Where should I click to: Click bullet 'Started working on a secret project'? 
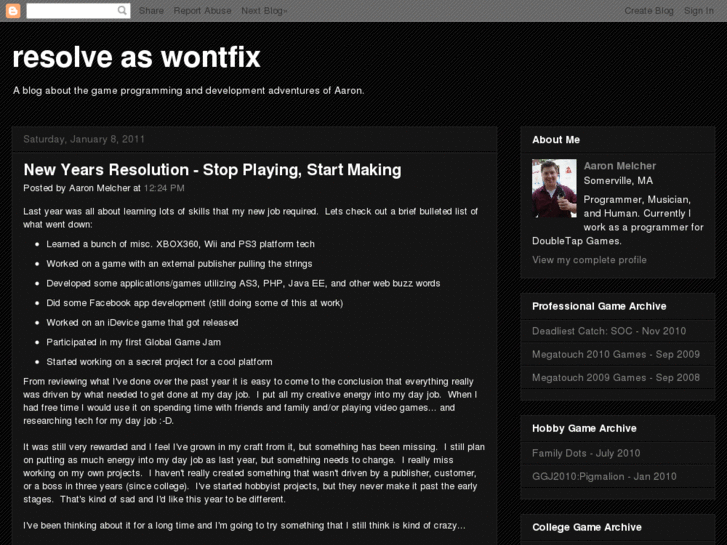tap(159, 362)
